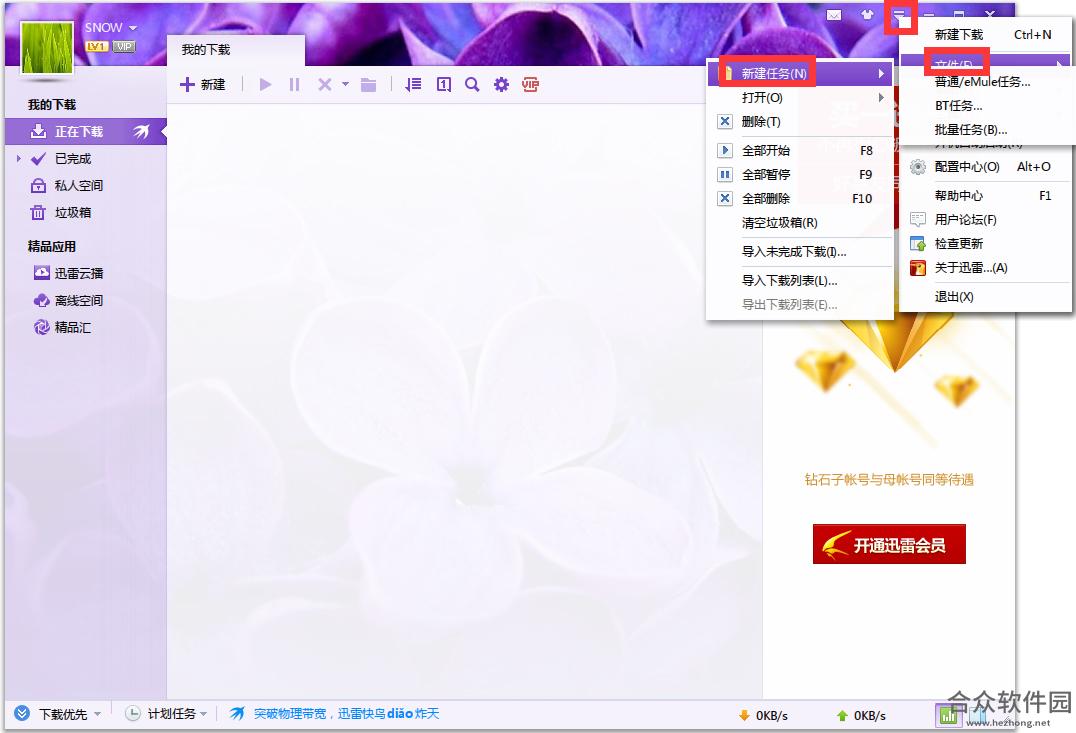Image resolution: width=1076 pixels, height=733 pixels.
Task: Choose 导入下载列表(L) from the menu
Action: point(800,280)
